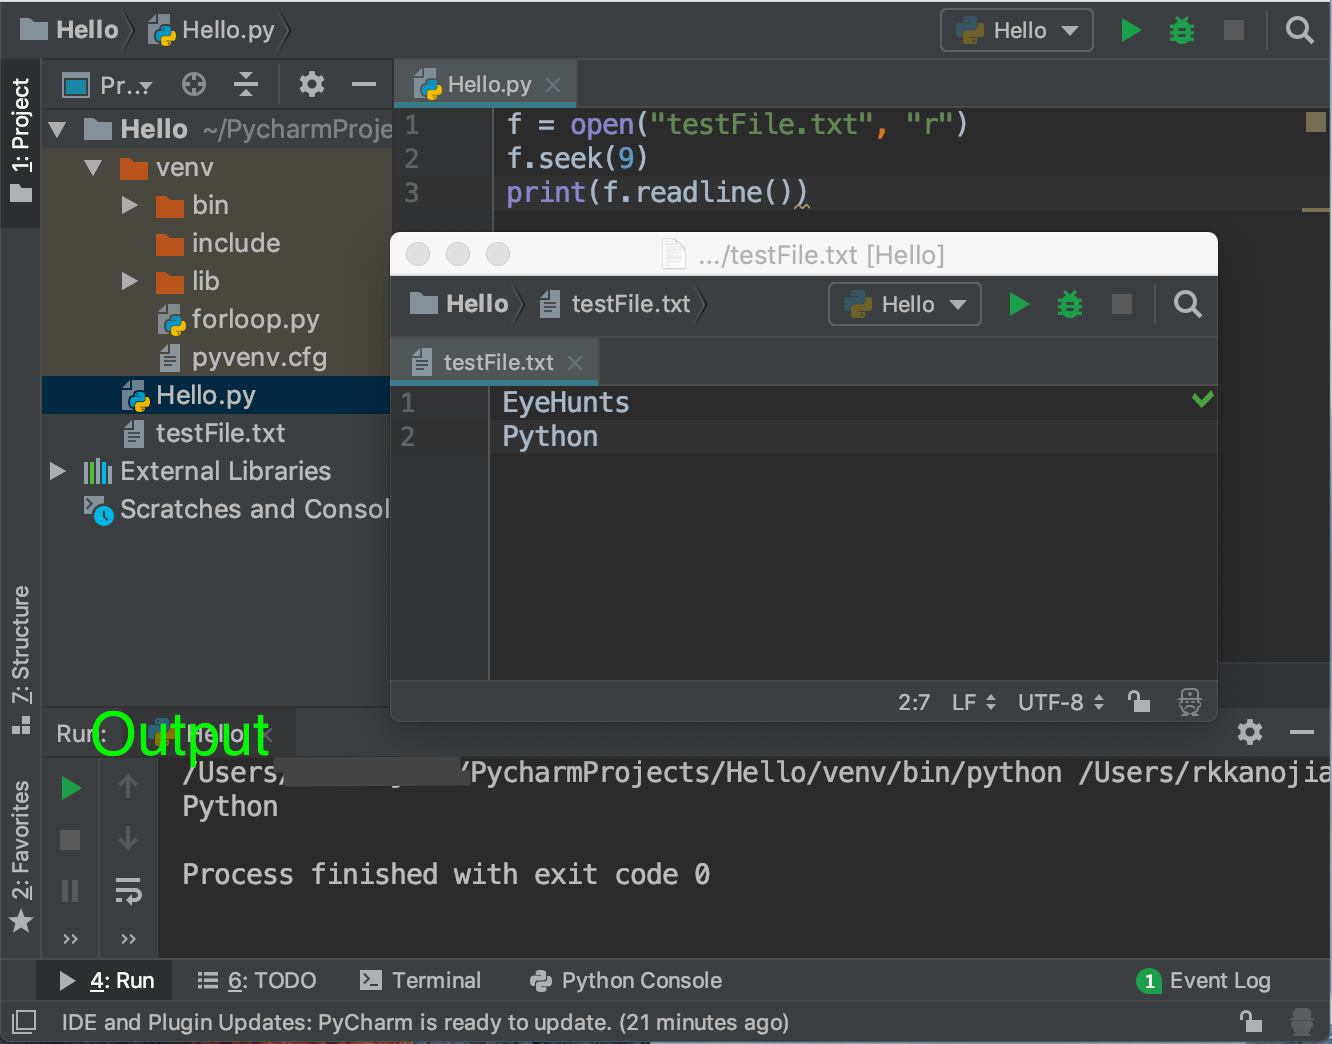The image size is (1332, 1044).
Task: Toggle read-only lock in testFile.txt status bar
Action: pos(1139,701)
